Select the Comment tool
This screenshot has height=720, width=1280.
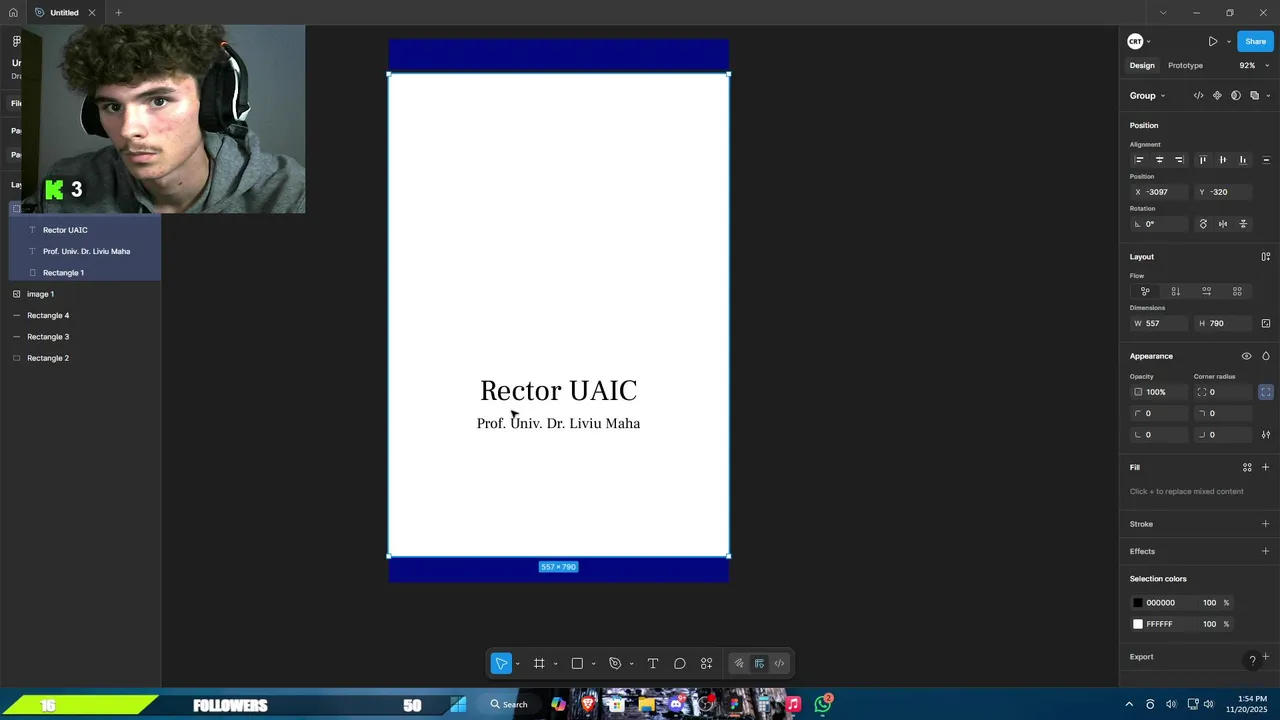pos(680,663)
